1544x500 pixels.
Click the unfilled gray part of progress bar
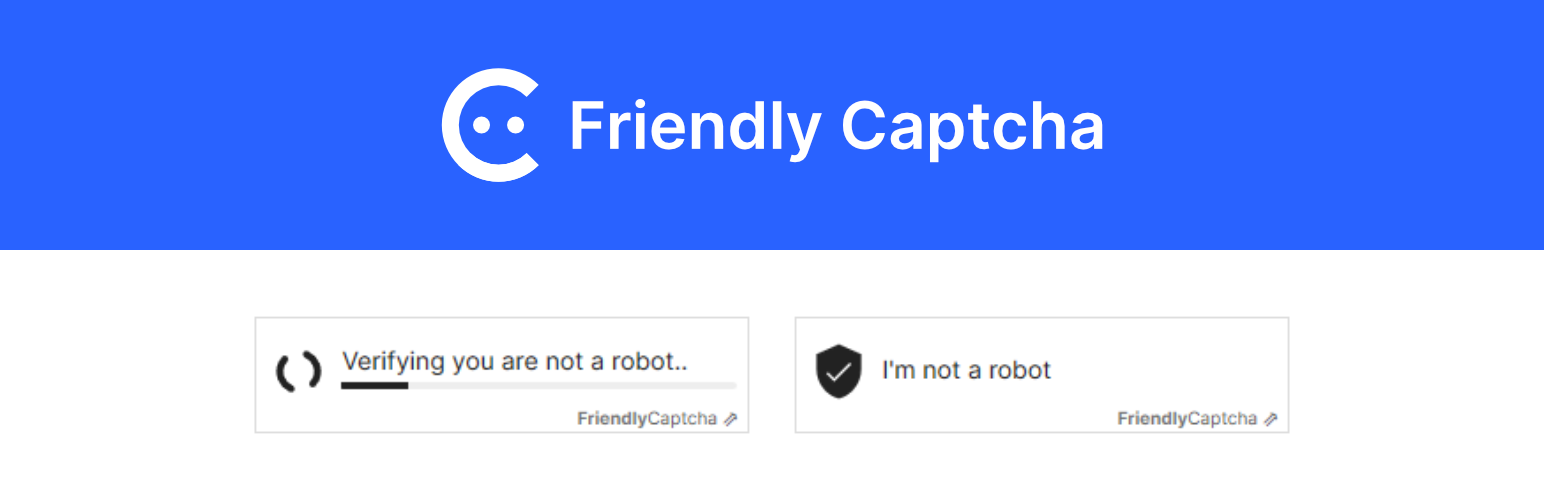572,385
